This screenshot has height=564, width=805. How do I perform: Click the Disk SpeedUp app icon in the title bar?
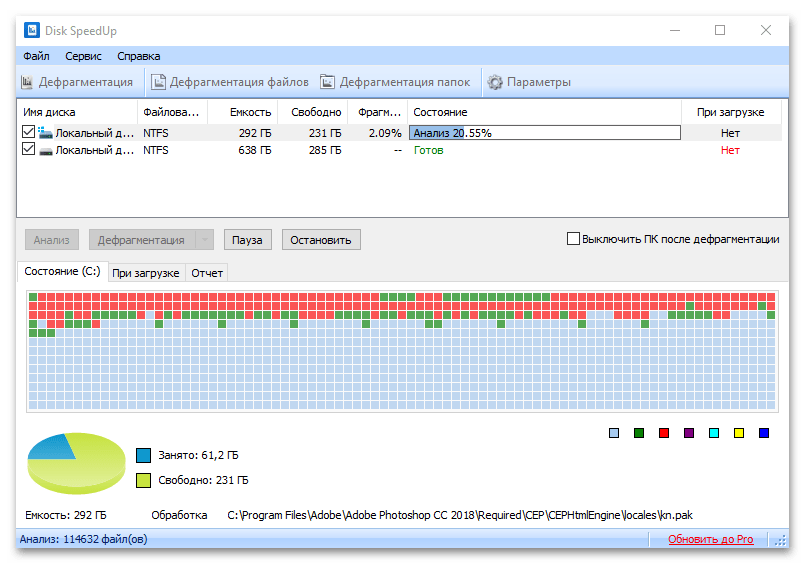[x=30, y=30]
